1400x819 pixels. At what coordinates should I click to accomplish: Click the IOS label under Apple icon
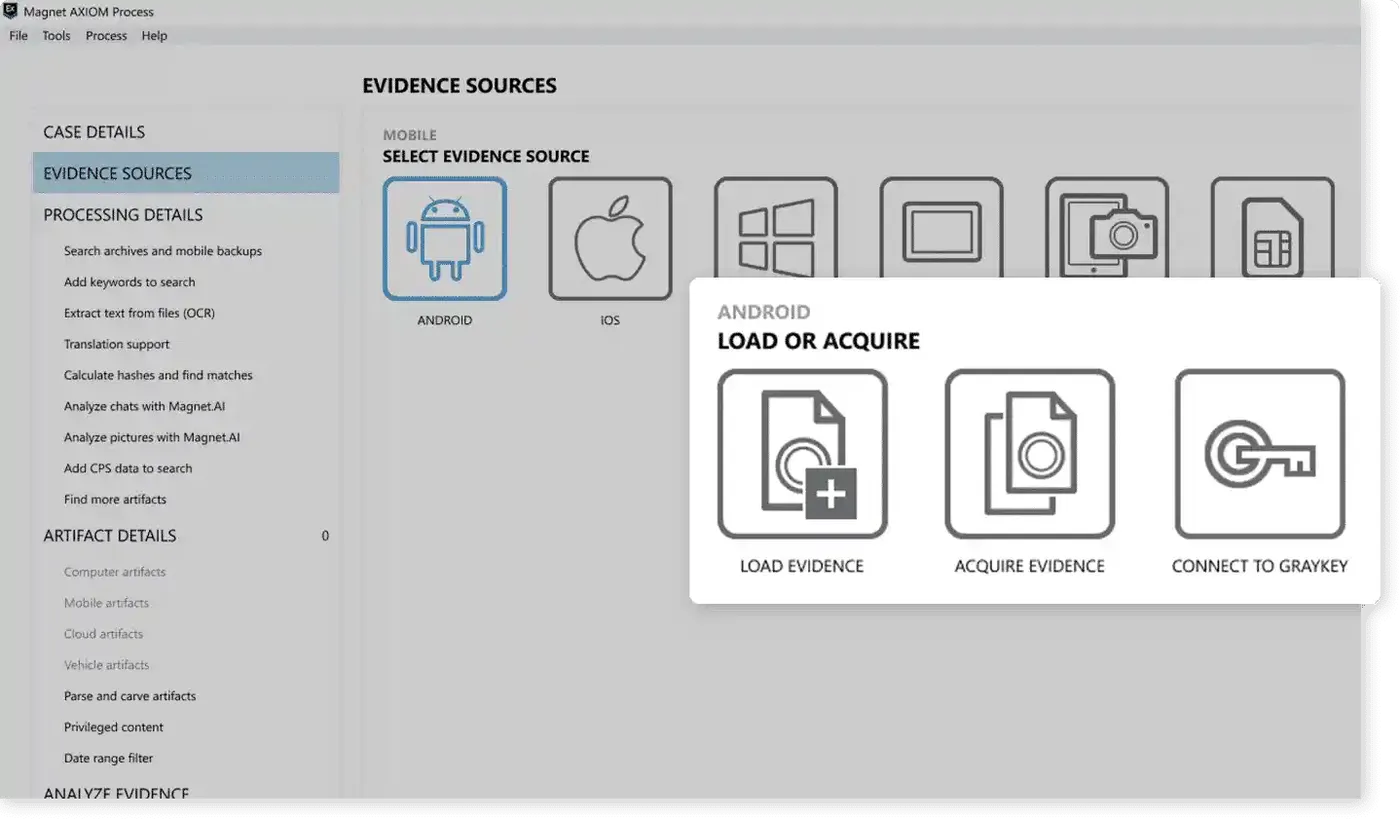610,321
